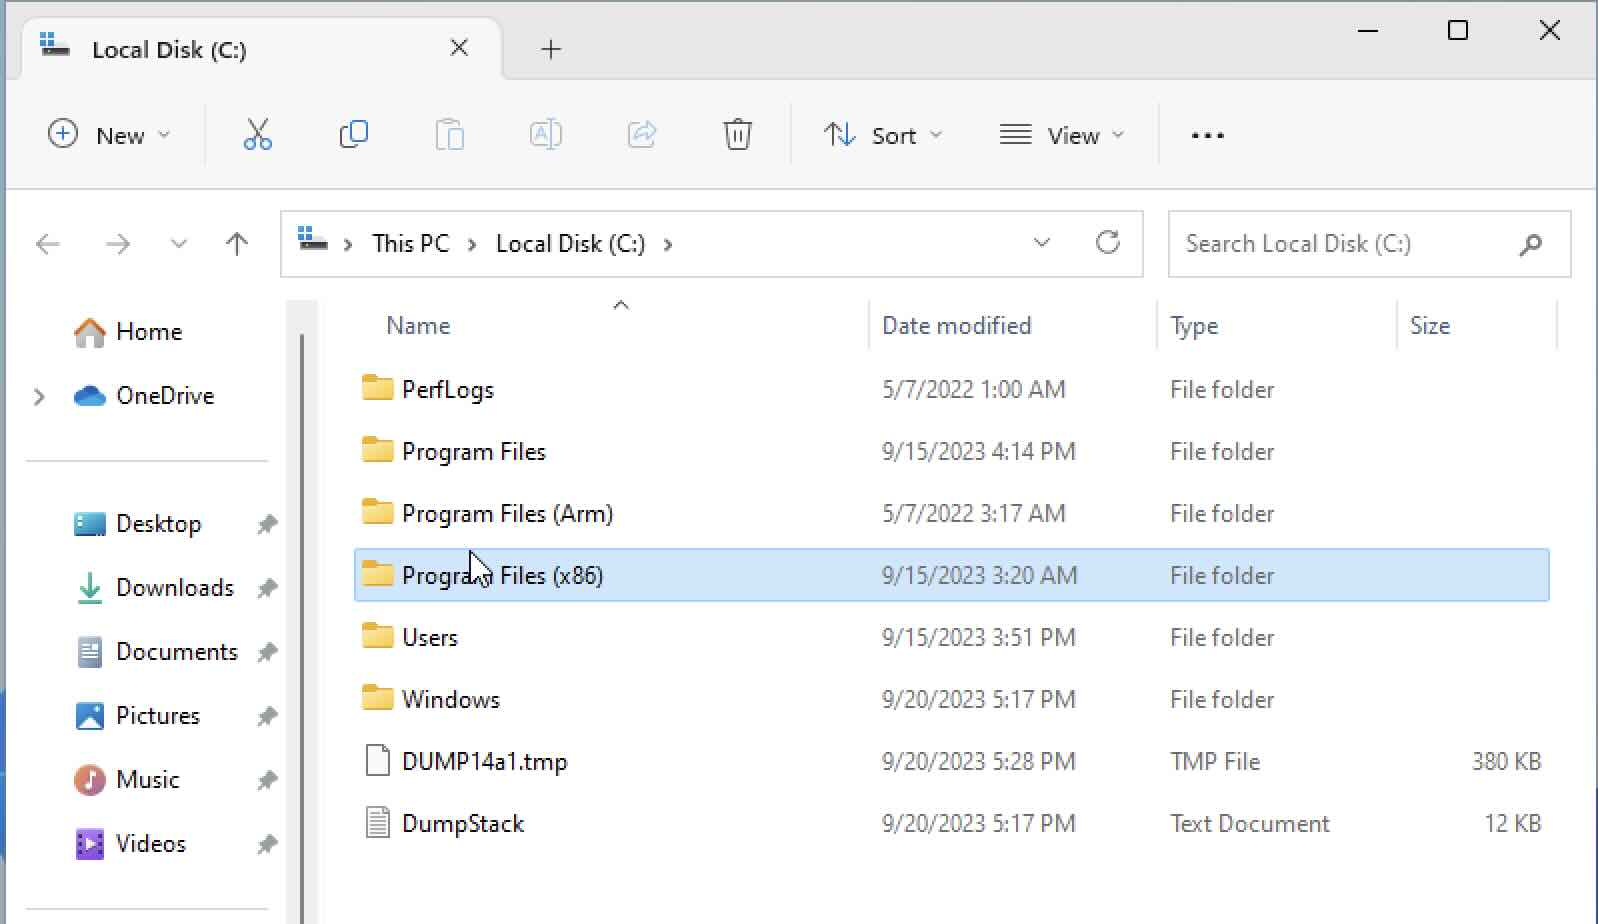Click the TMP File type cell
Screen dimensions: 1598x924
(1215, 761)
